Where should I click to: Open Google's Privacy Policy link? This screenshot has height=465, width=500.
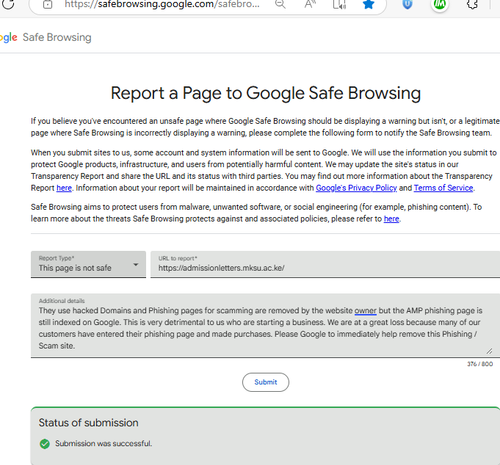(x=356, y=188)
